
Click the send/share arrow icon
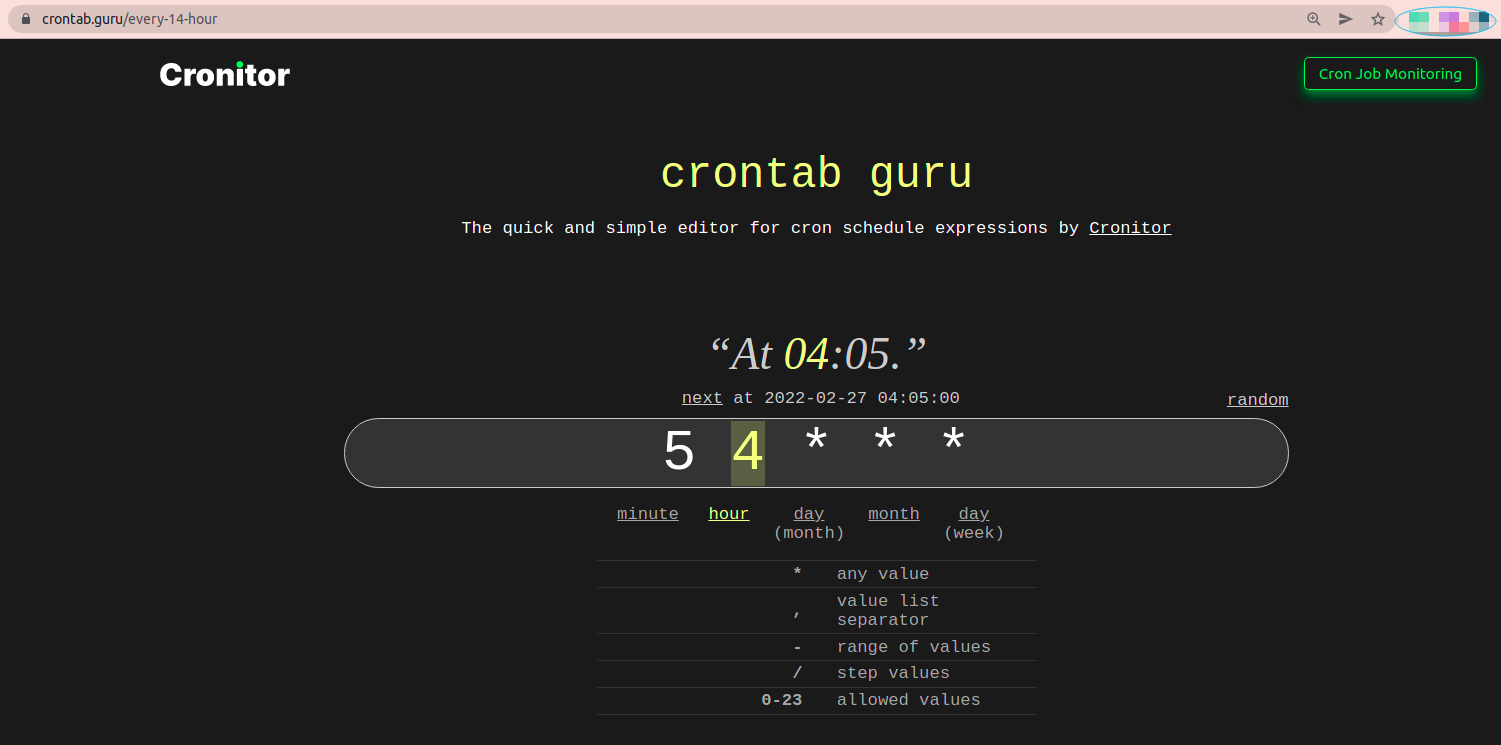coord(1346,19)
